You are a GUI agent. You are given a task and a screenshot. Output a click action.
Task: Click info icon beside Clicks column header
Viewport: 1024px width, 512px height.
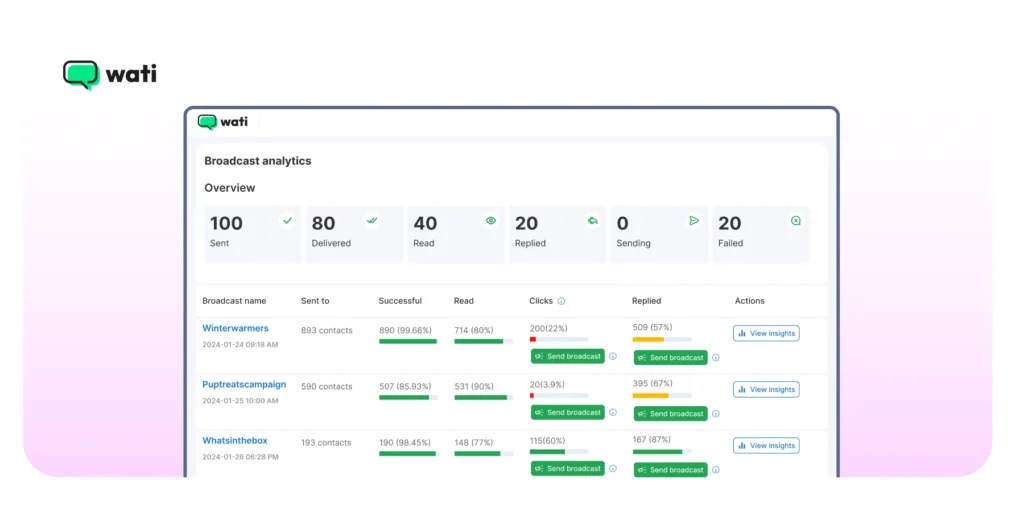point(561,301)
